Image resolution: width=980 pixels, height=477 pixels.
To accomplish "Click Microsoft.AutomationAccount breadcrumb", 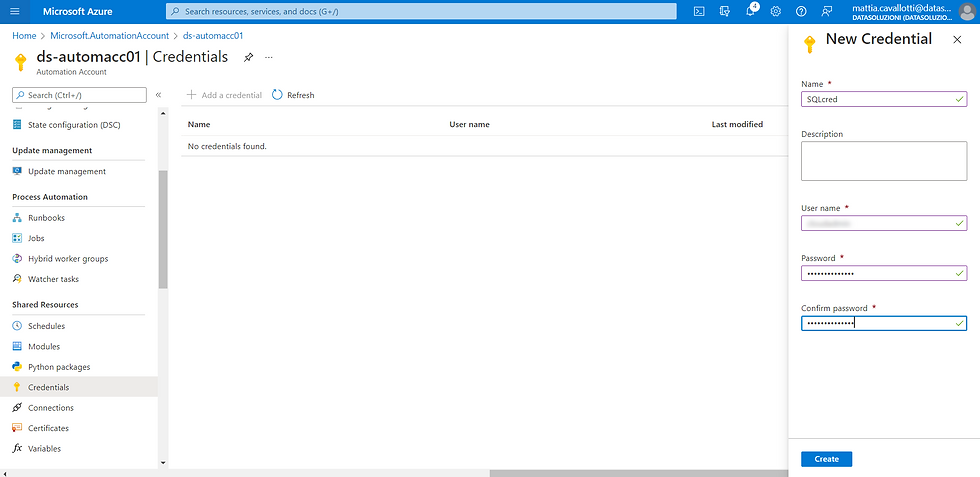I will (109, 36).
